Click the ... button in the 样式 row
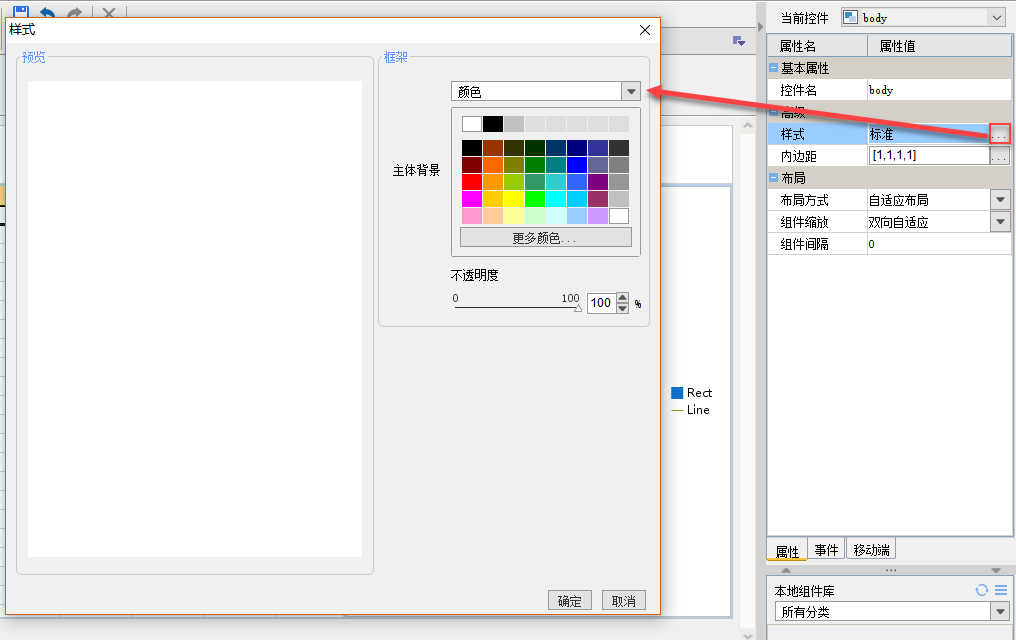 pyautogui.click(x=999, y=134)
